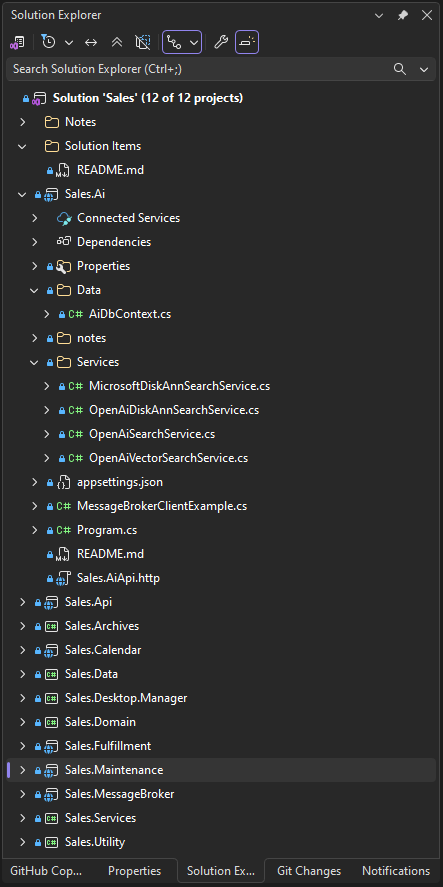Toggle the file nesting view button
The width and height of the screenshot is (443, 887).
point(175,42)
